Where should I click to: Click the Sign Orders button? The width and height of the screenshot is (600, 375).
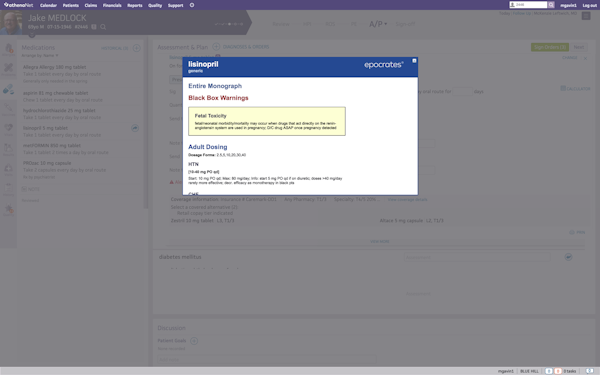pos(549,47)
